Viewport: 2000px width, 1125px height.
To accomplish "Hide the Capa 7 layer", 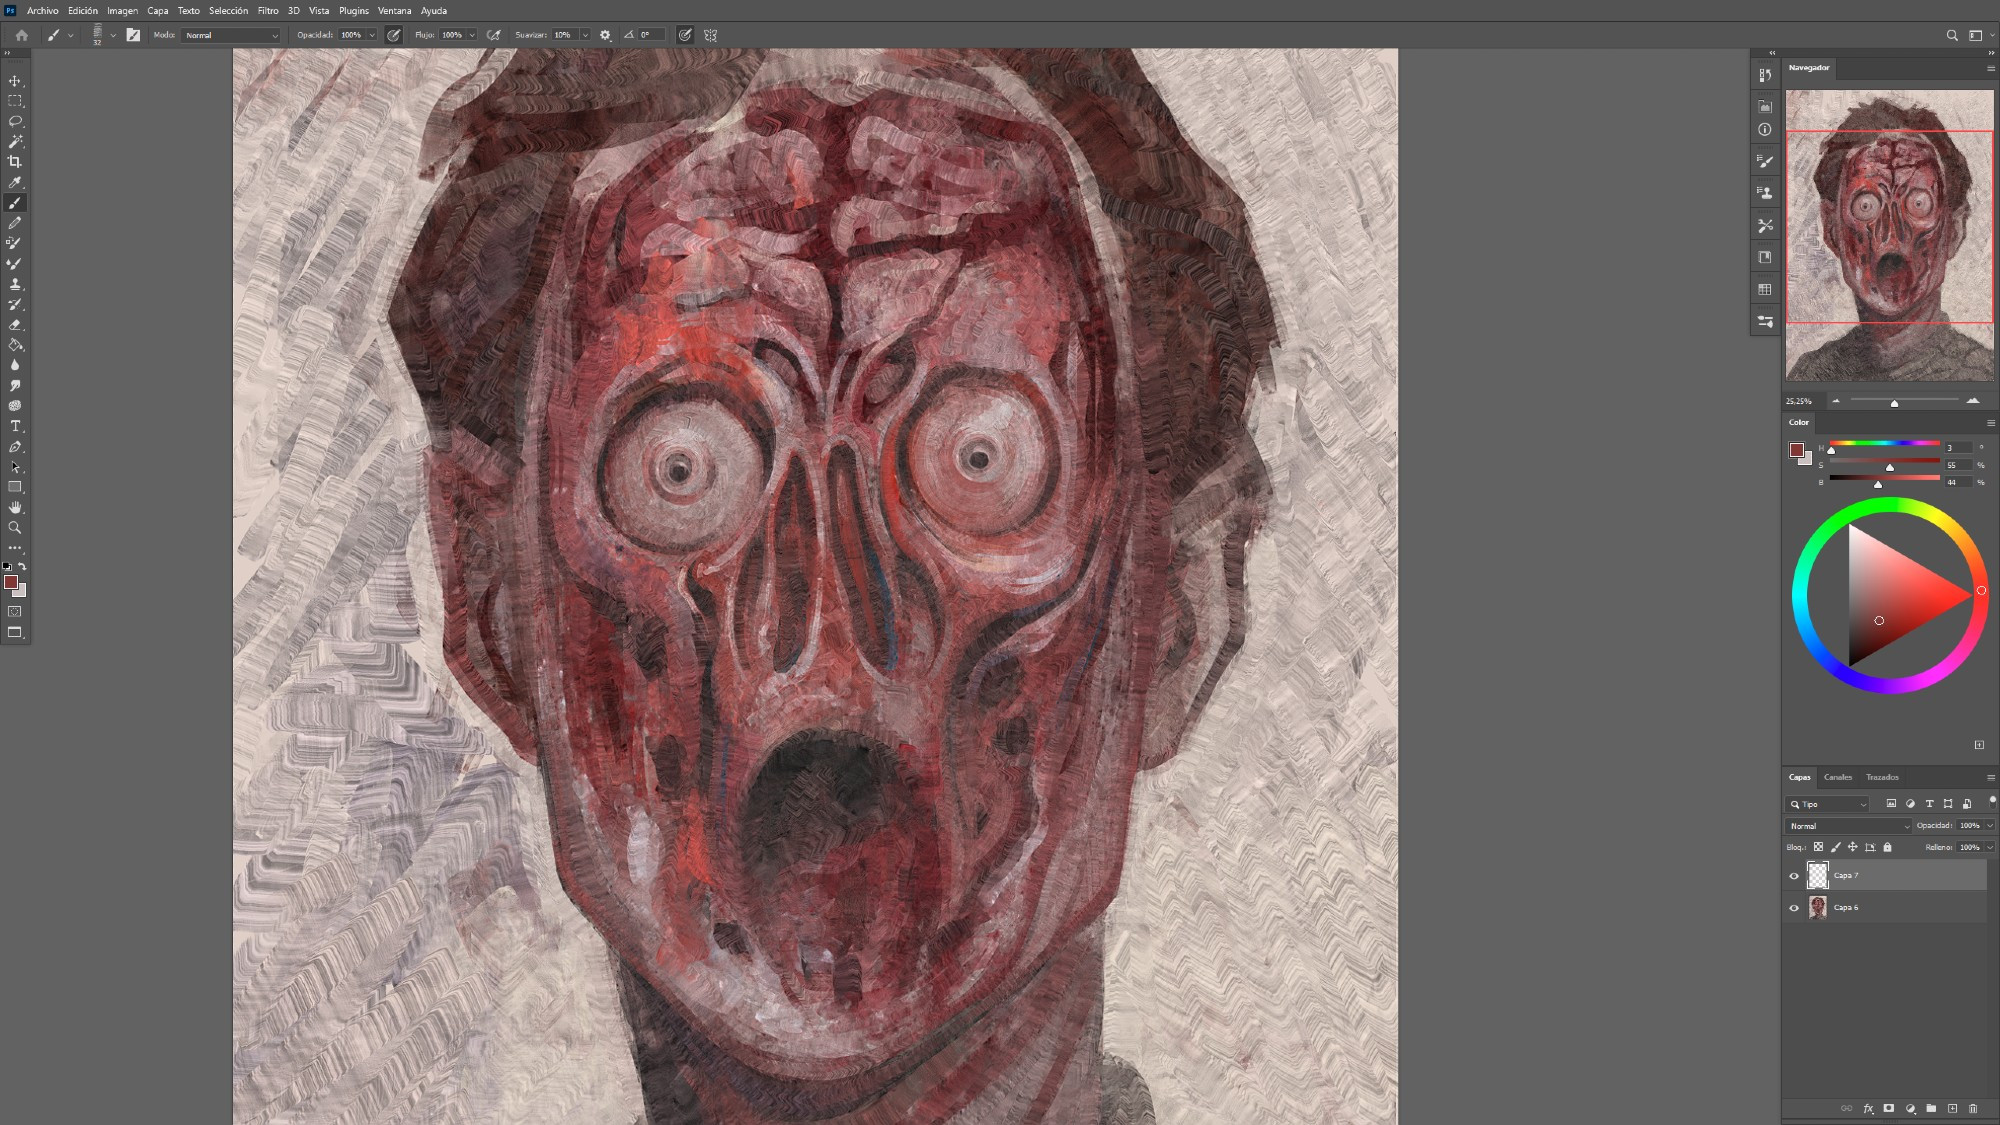I will [1794, 876].
